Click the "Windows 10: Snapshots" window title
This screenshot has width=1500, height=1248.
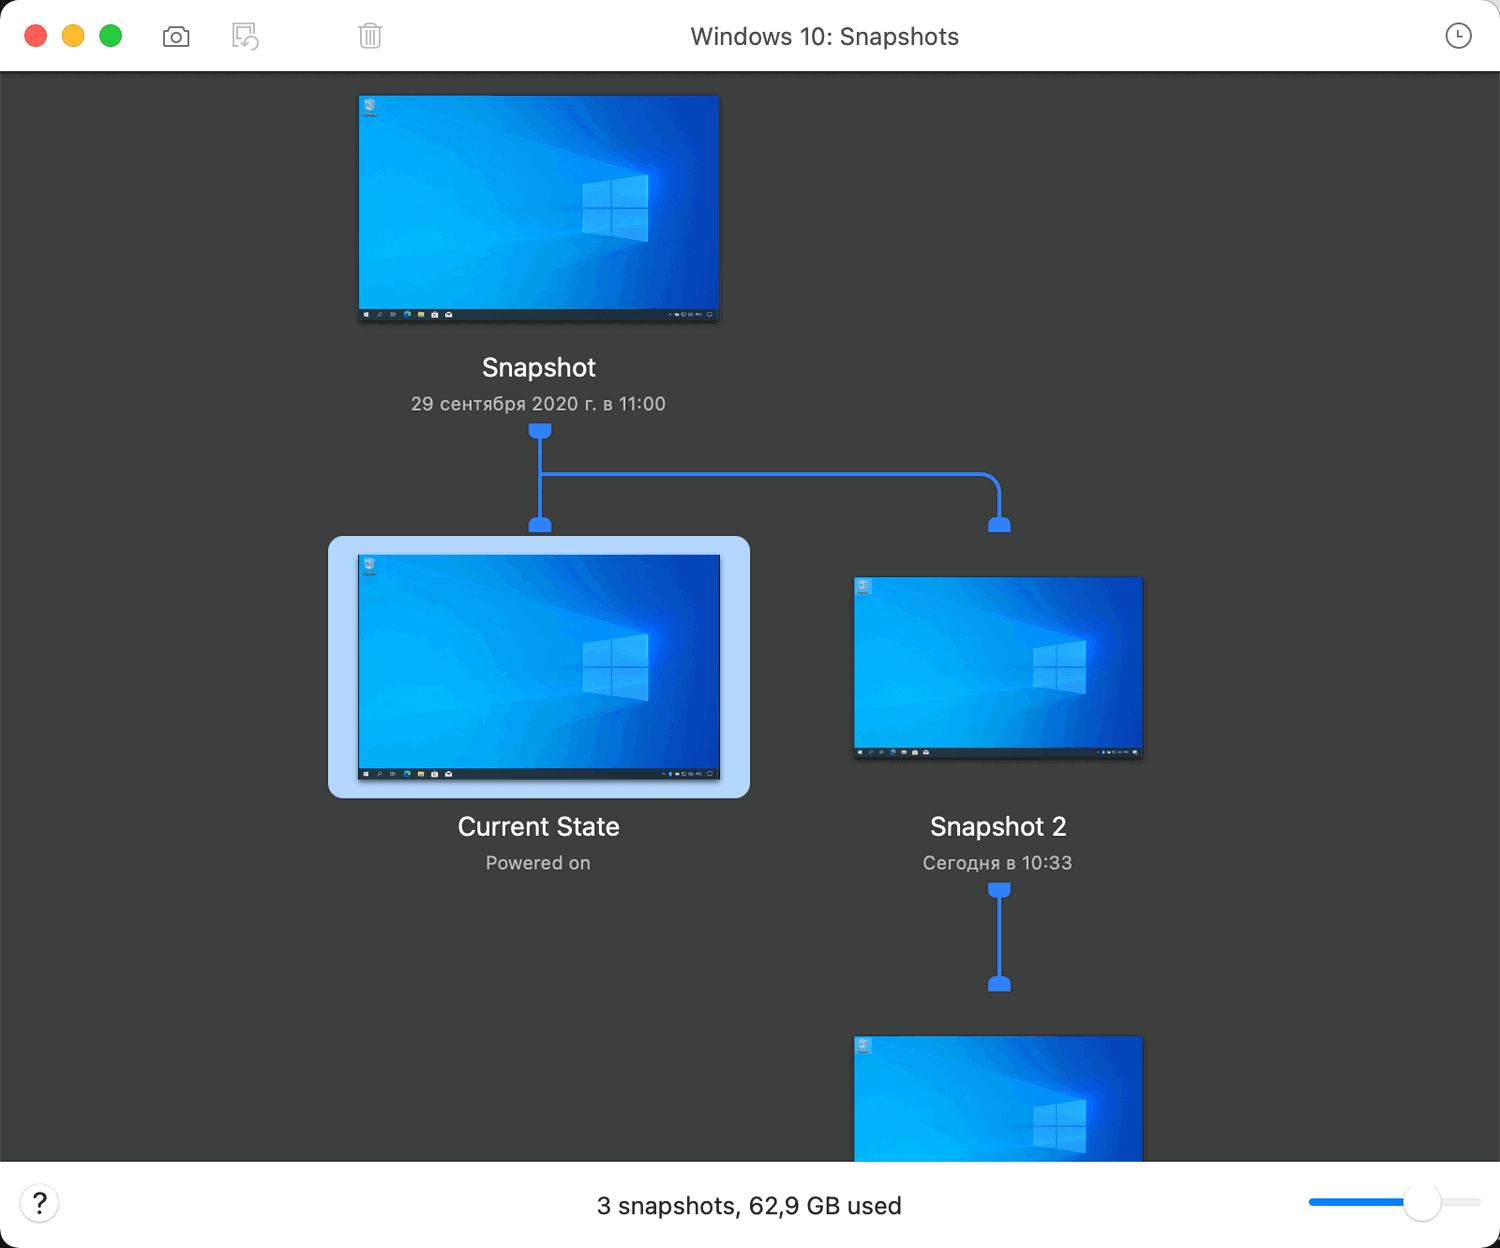pyautogui.click(x=824, y=37)
